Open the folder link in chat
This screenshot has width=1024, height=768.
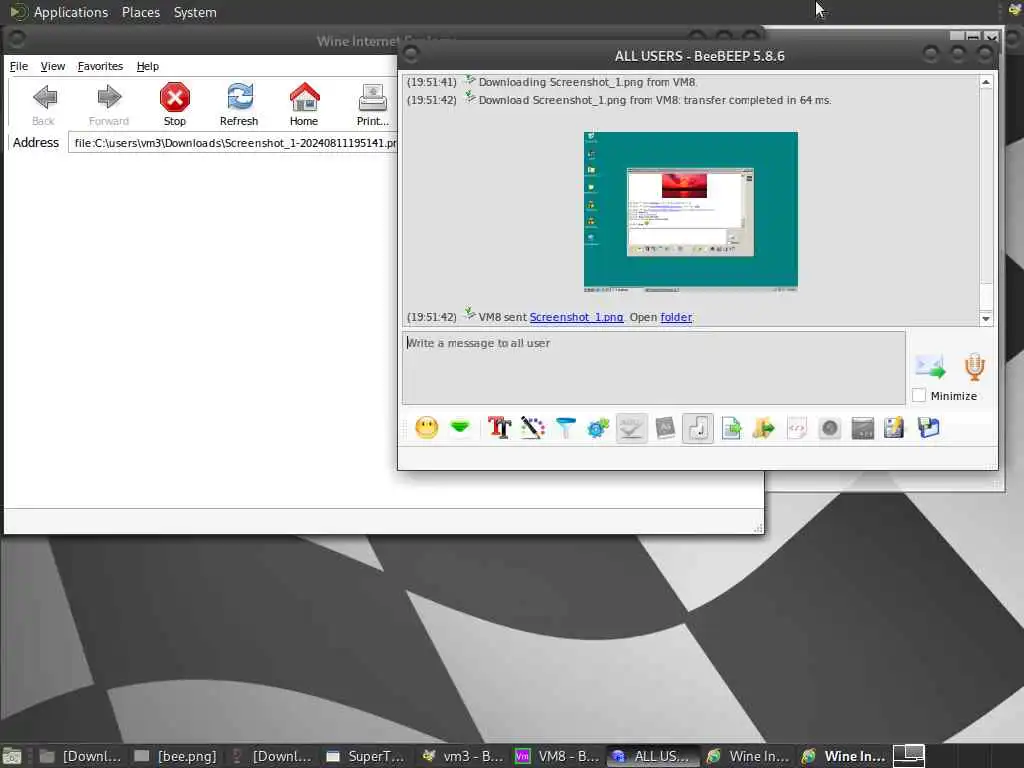pos(676,317)
